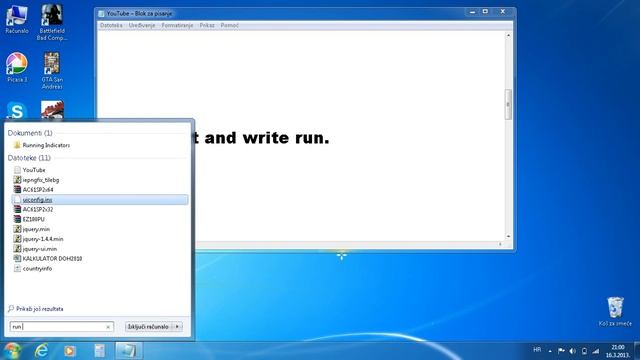This screenshot has width=640, height=360.
Task: Open the Recycle Bin on the desktop
Action: [615, 311]
